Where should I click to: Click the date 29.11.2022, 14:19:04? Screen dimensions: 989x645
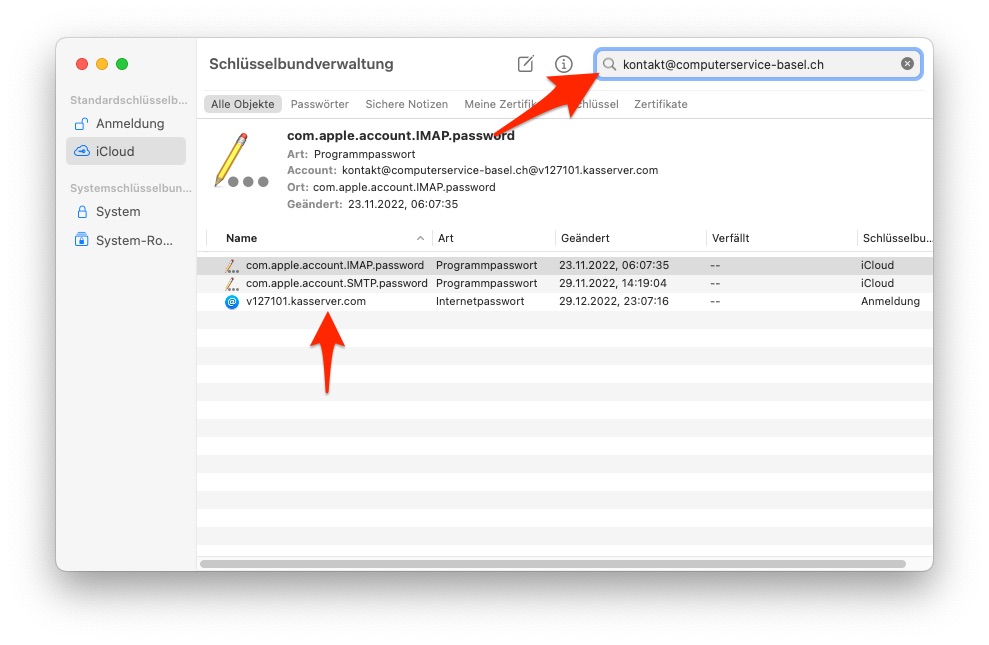pyautogui.click(x=612, y=283)
